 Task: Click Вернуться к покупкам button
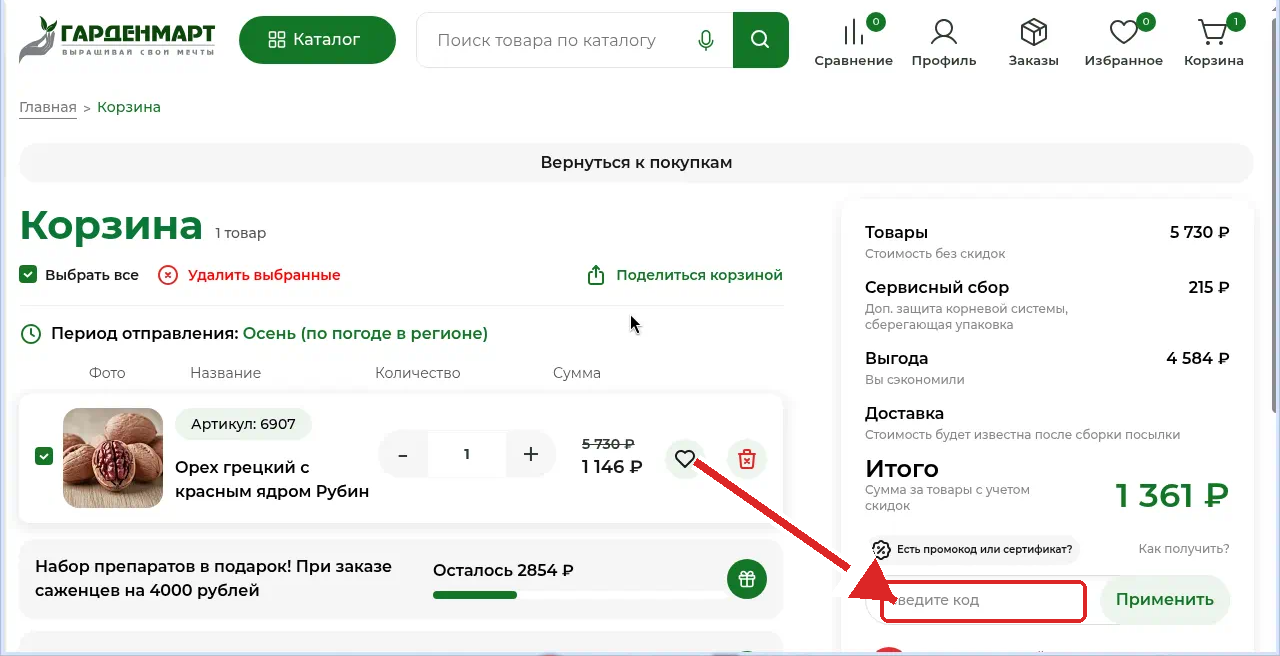[636, 163]
